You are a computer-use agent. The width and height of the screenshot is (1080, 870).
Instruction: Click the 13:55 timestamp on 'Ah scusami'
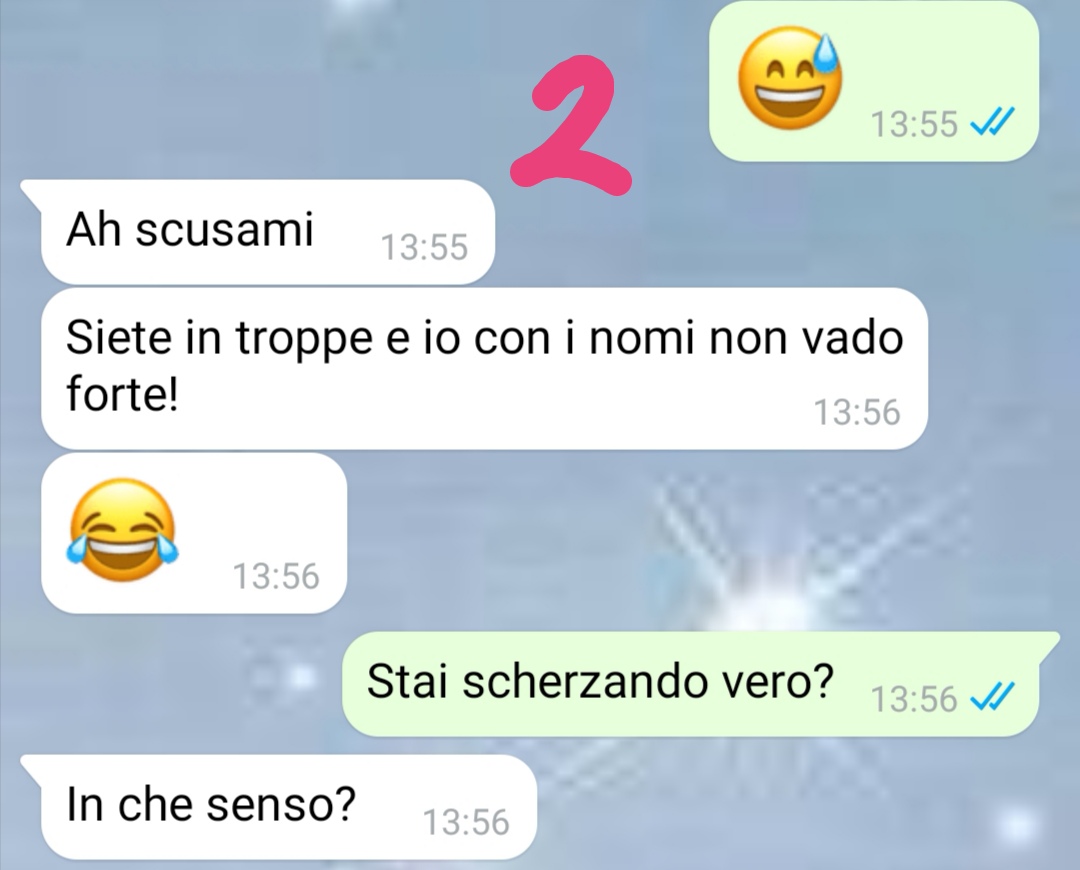(x=424, y=247)
